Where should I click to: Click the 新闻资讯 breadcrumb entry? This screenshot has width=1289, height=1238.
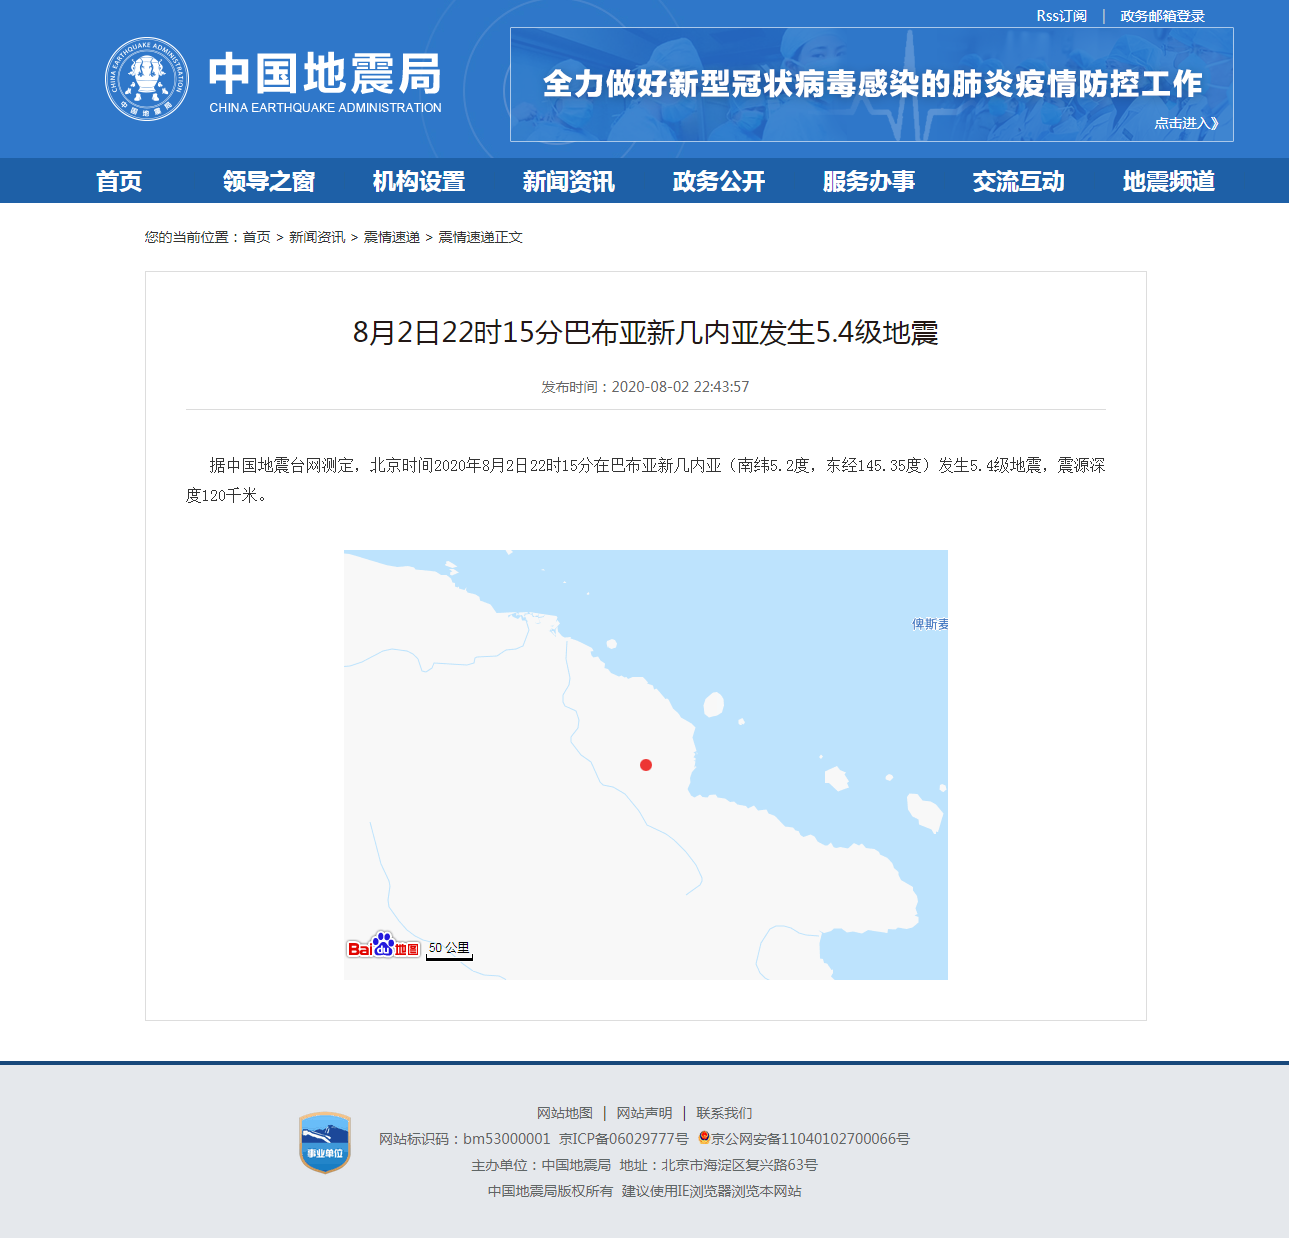click(315, 237)
